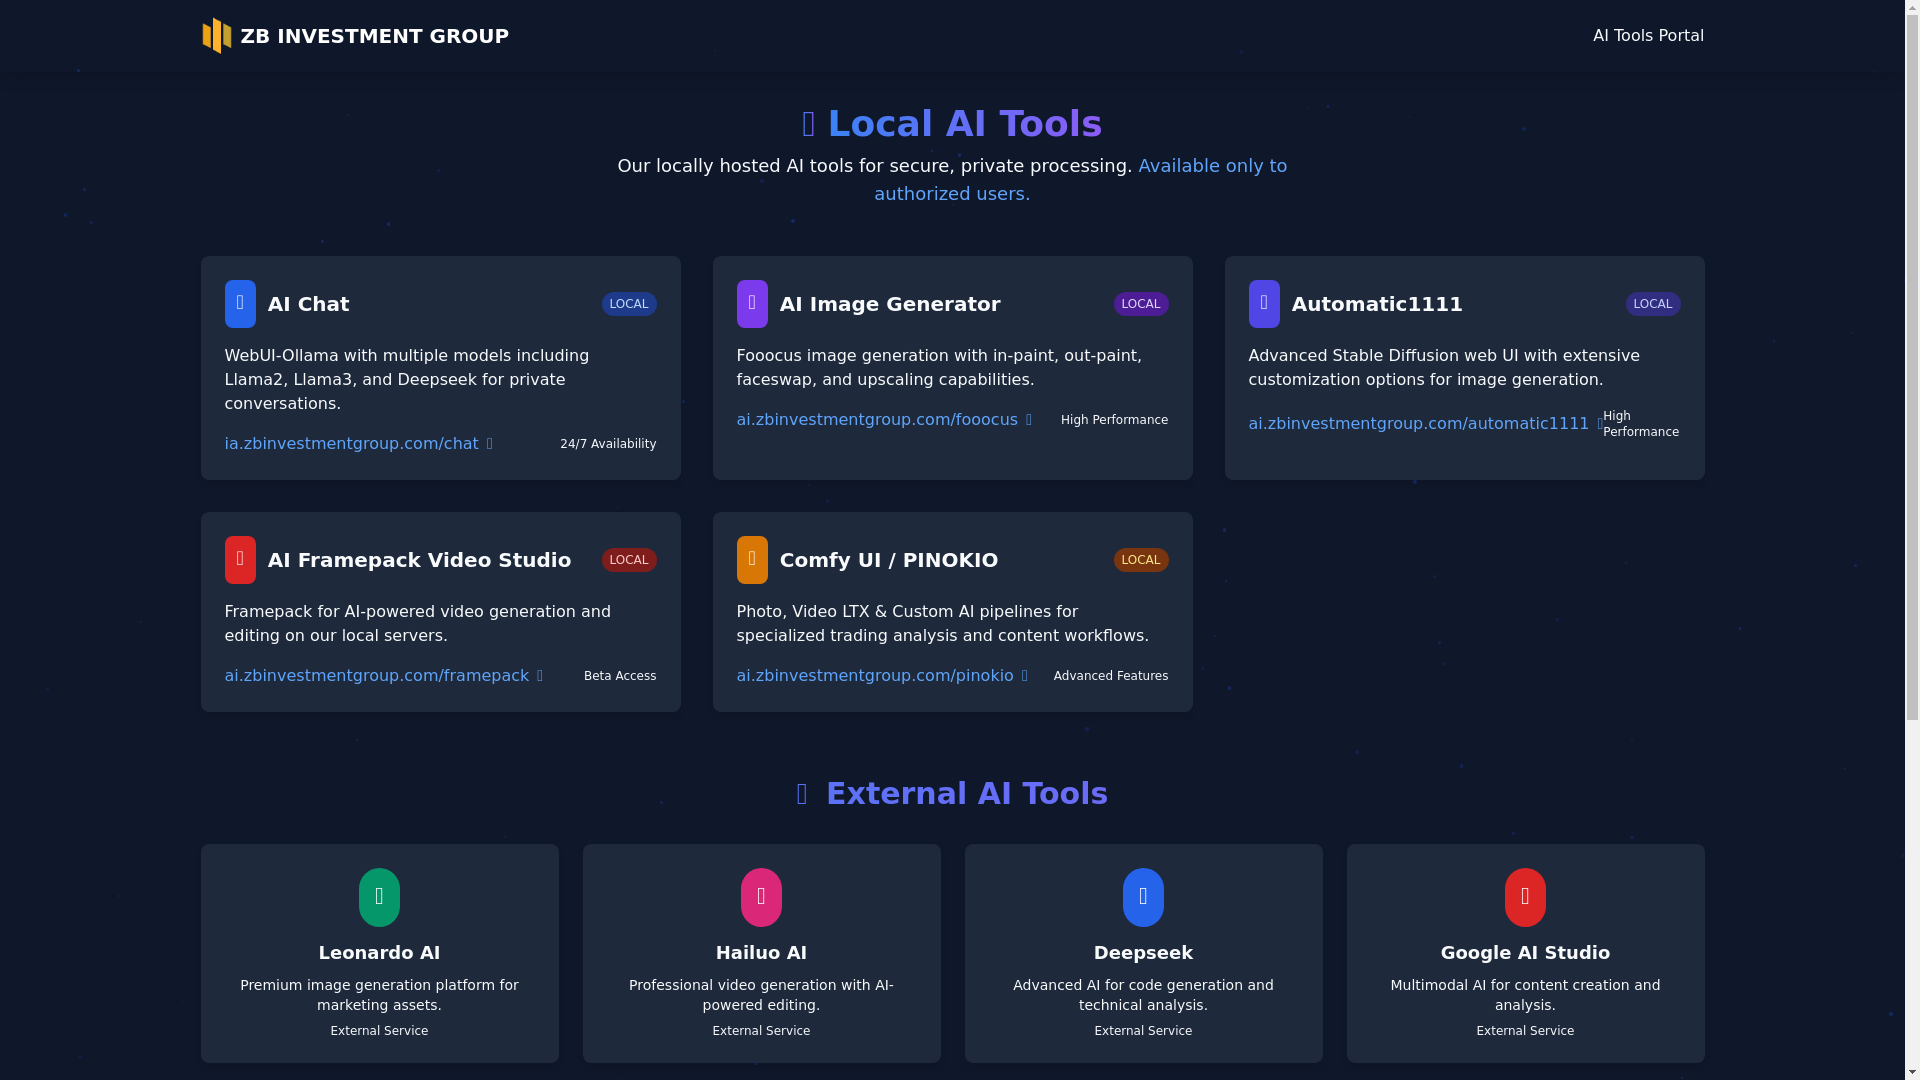Image resolution: width=1920 pixels, height=1080 pixels.
Task: Click the Deepseek blue icon
Action: click(1143, 897)
